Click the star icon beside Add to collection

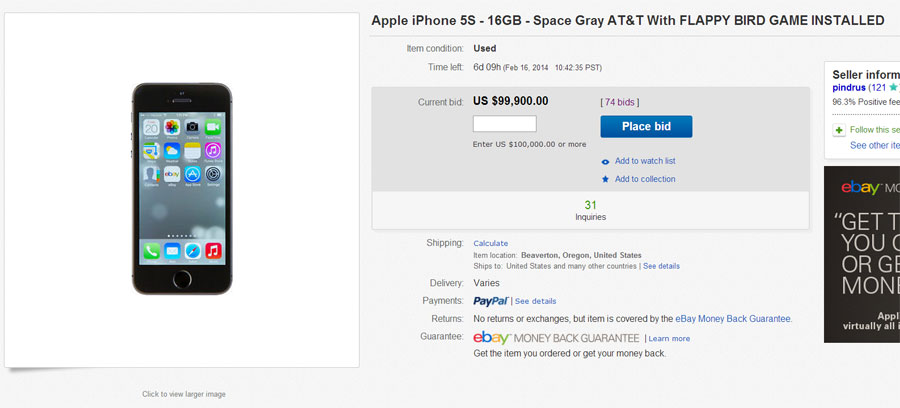point(605,179)
